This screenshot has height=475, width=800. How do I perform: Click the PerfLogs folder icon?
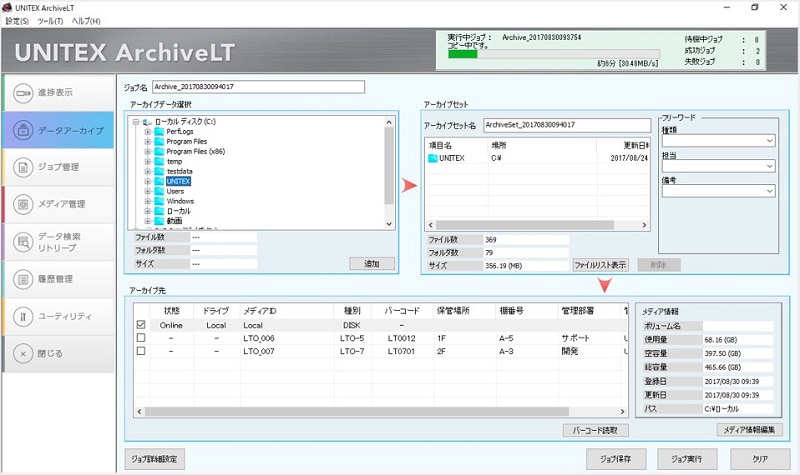click(159, 132)
